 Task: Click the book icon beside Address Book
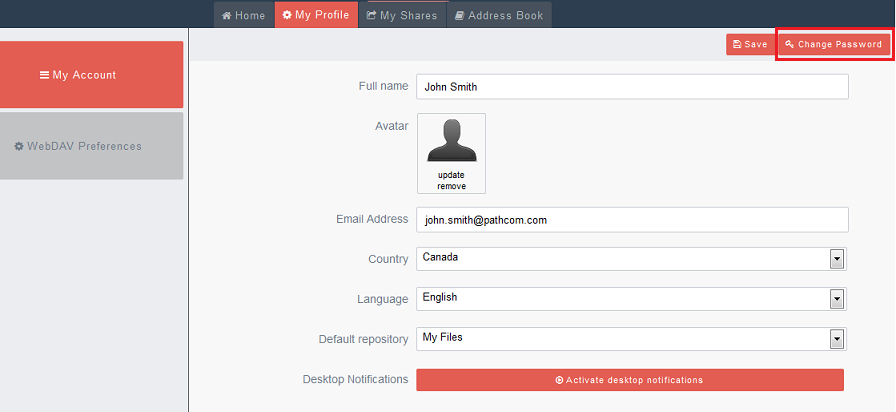pyautogui.click(x=459, y=15)
